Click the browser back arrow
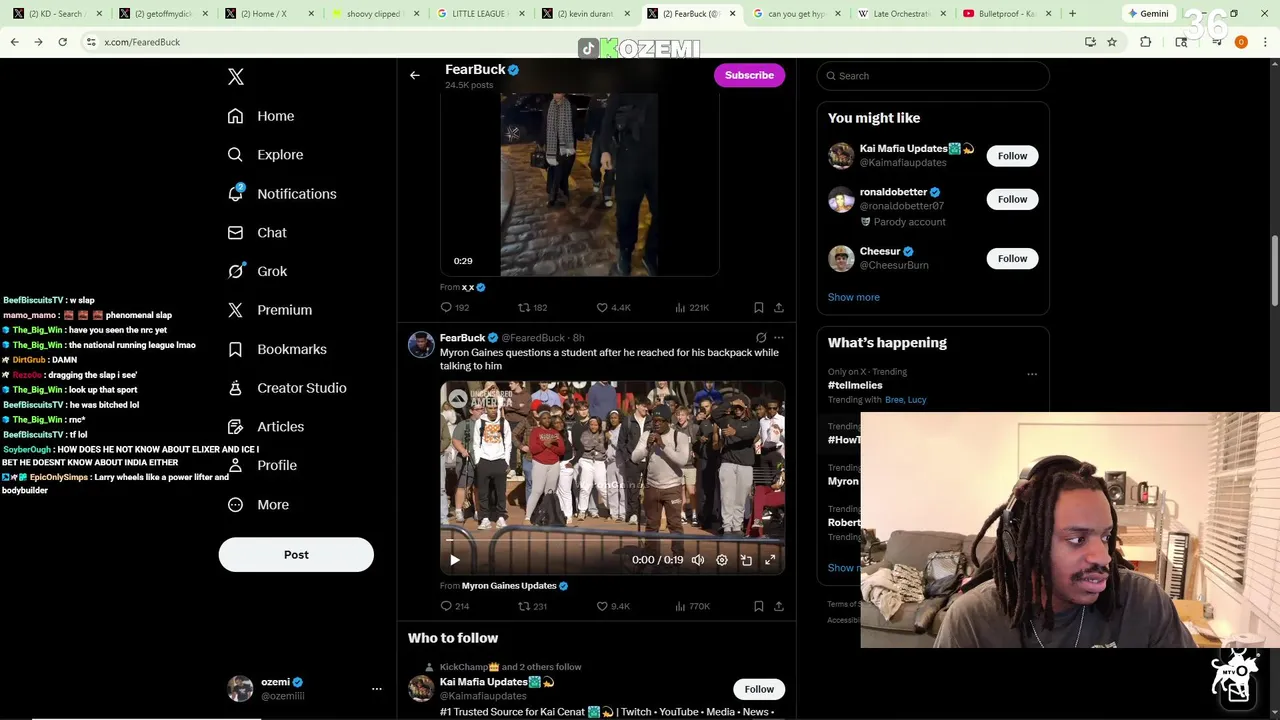This screenshot has width=1280, height=720. (x=14, y=42)
